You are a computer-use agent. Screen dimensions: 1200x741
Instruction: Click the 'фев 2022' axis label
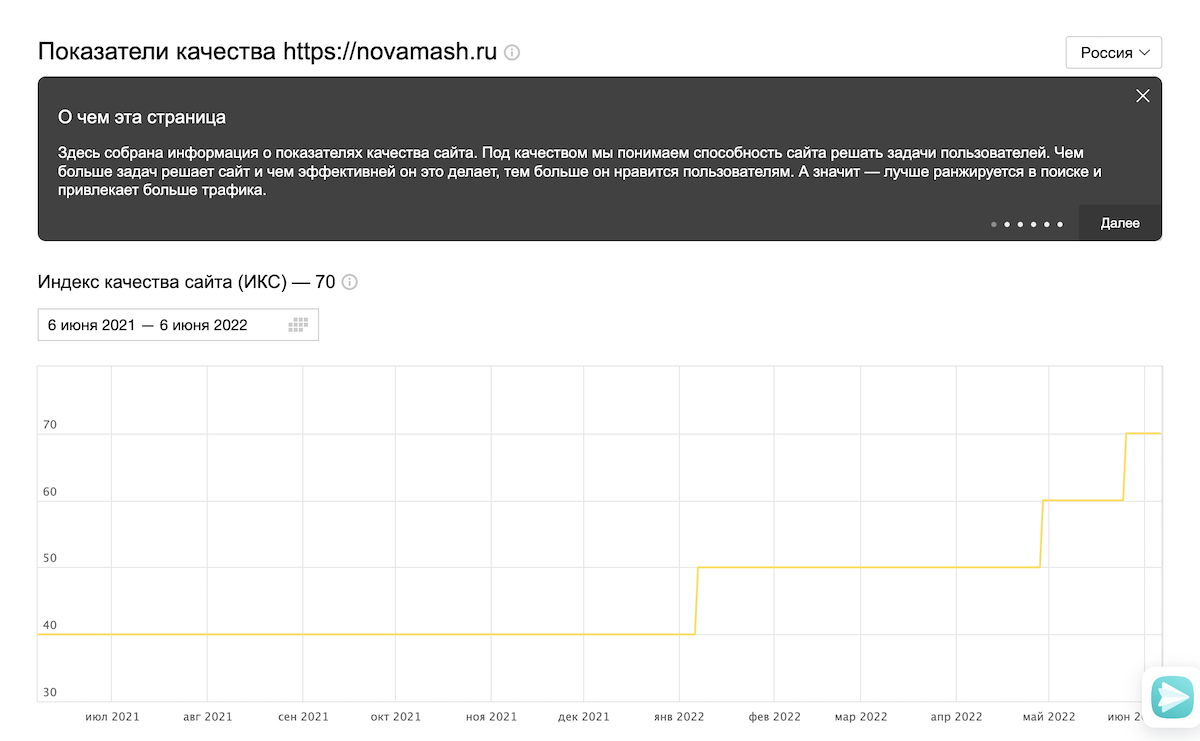coord(775,717)
